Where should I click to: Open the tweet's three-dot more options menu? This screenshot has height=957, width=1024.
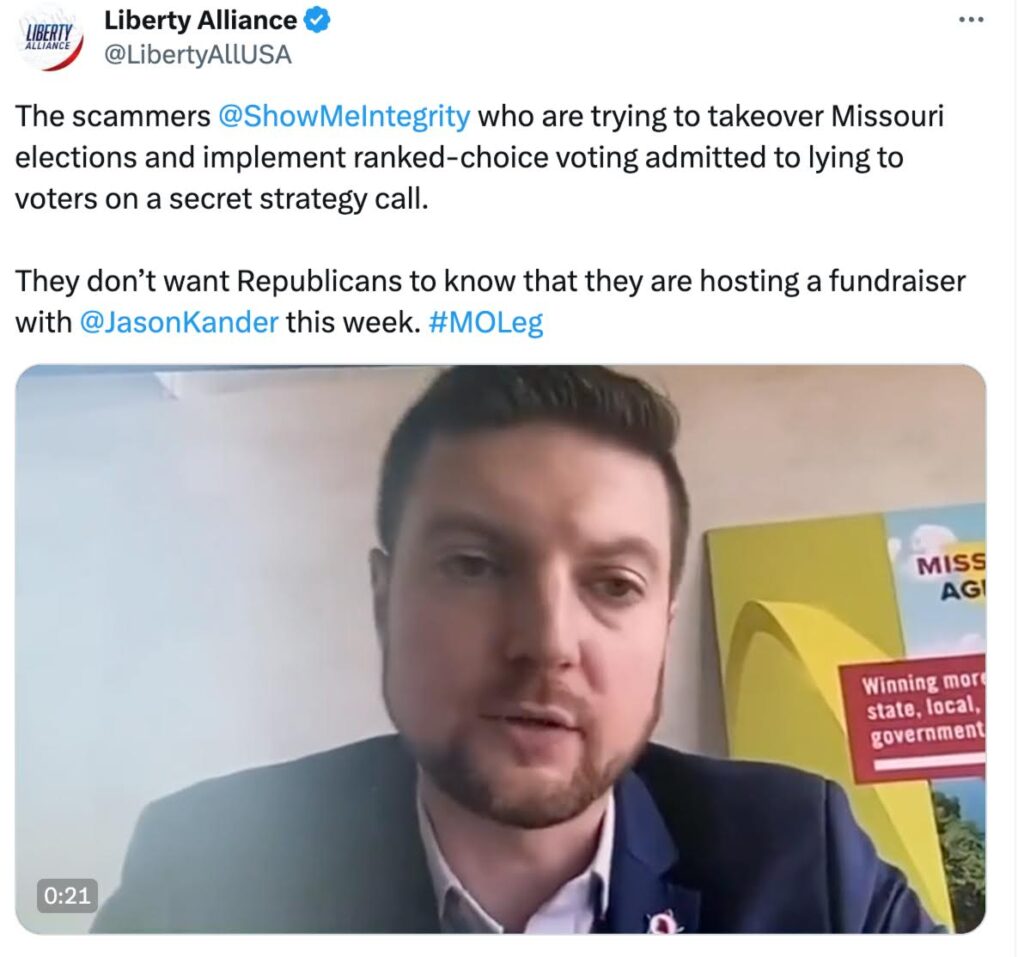[x=971, y=20]
